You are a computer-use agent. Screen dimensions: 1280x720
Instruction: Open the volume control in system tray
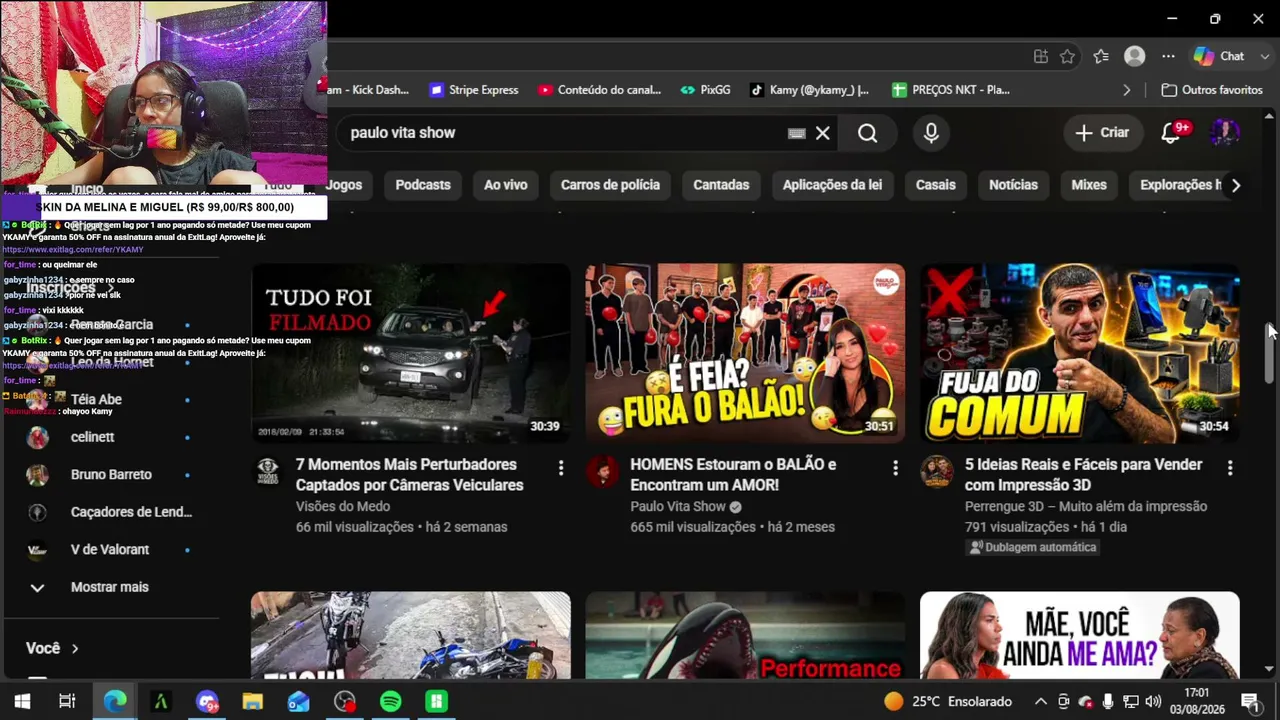(x=1153, y=702)
